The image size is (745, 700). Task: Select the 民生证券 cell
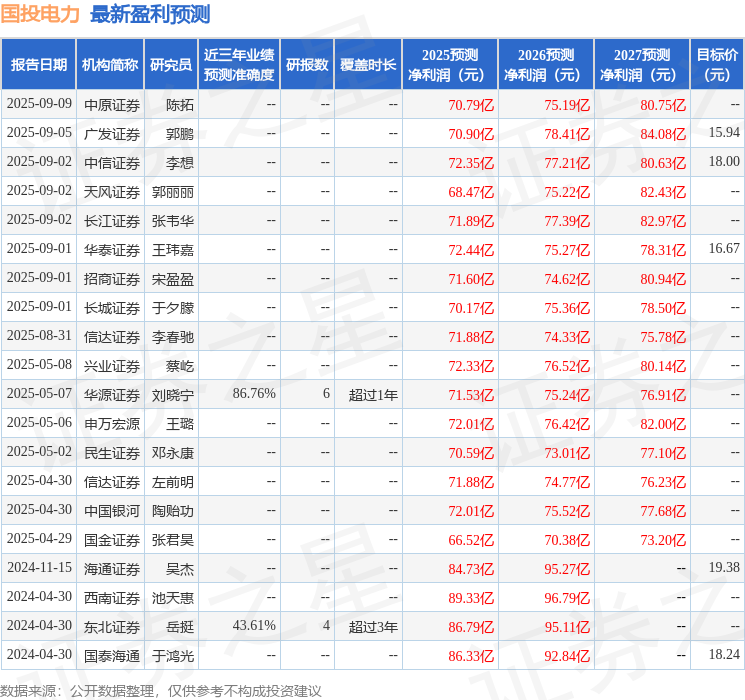click(112, 453)
